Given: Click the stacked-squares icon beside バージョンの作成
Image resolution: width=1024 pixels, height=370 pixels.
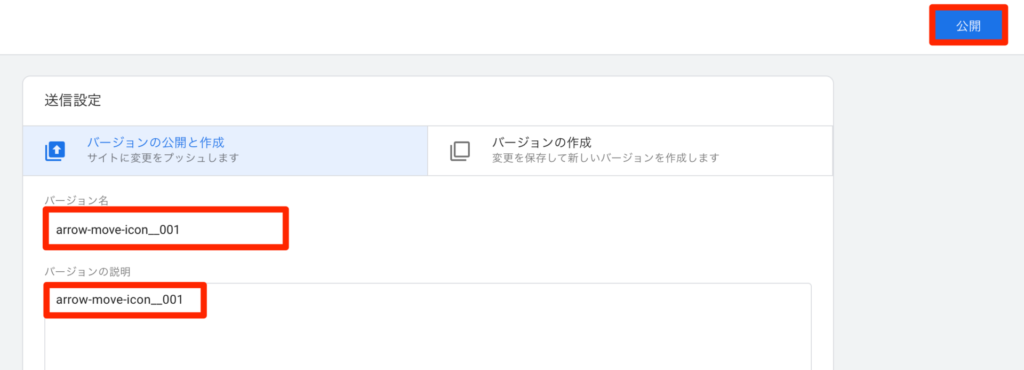Looking at the screenshot, I should point(460,151).
